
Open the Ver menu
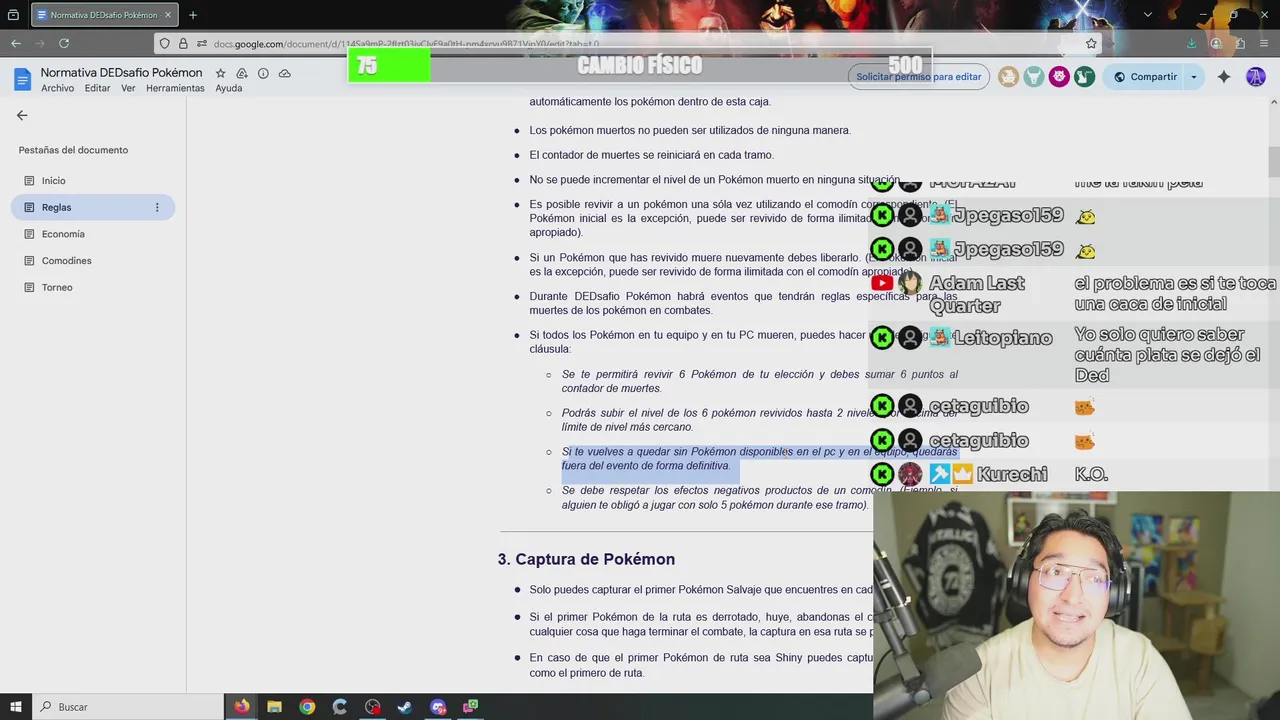click(x=128, y=88)
